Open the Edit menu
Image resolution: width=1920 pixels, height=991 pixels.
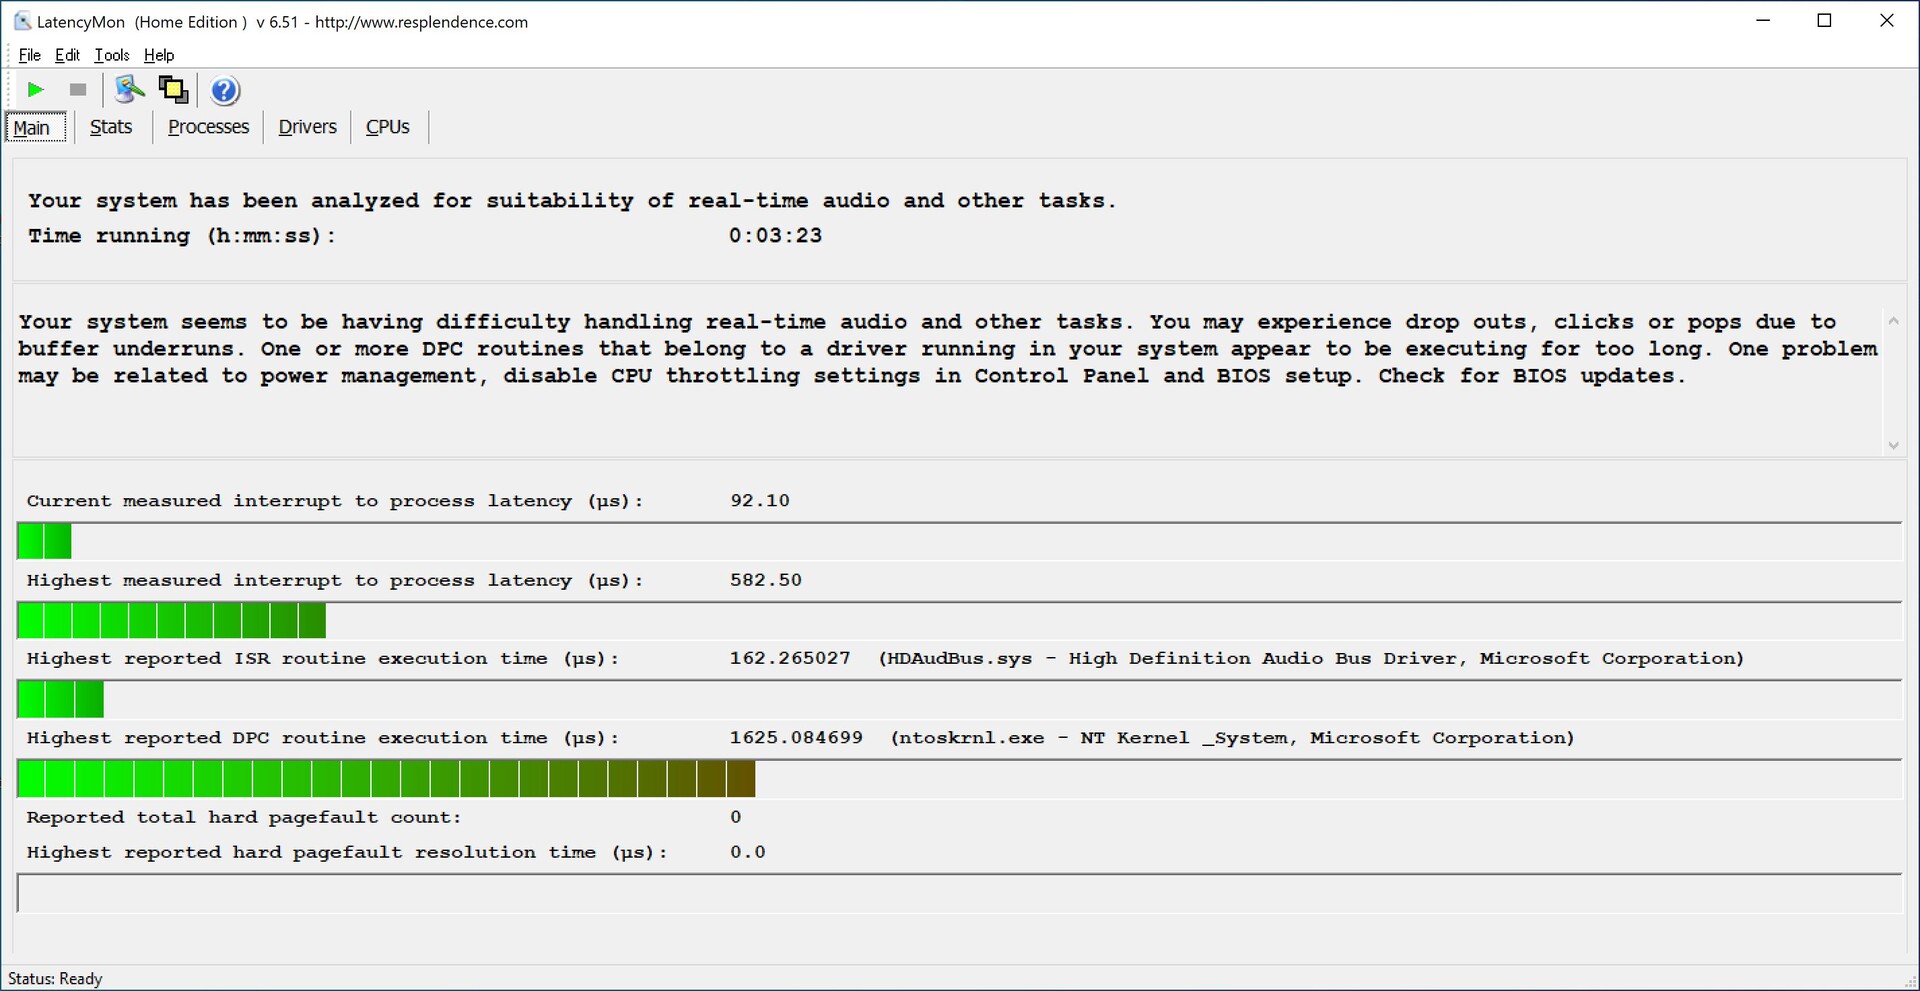67,55
